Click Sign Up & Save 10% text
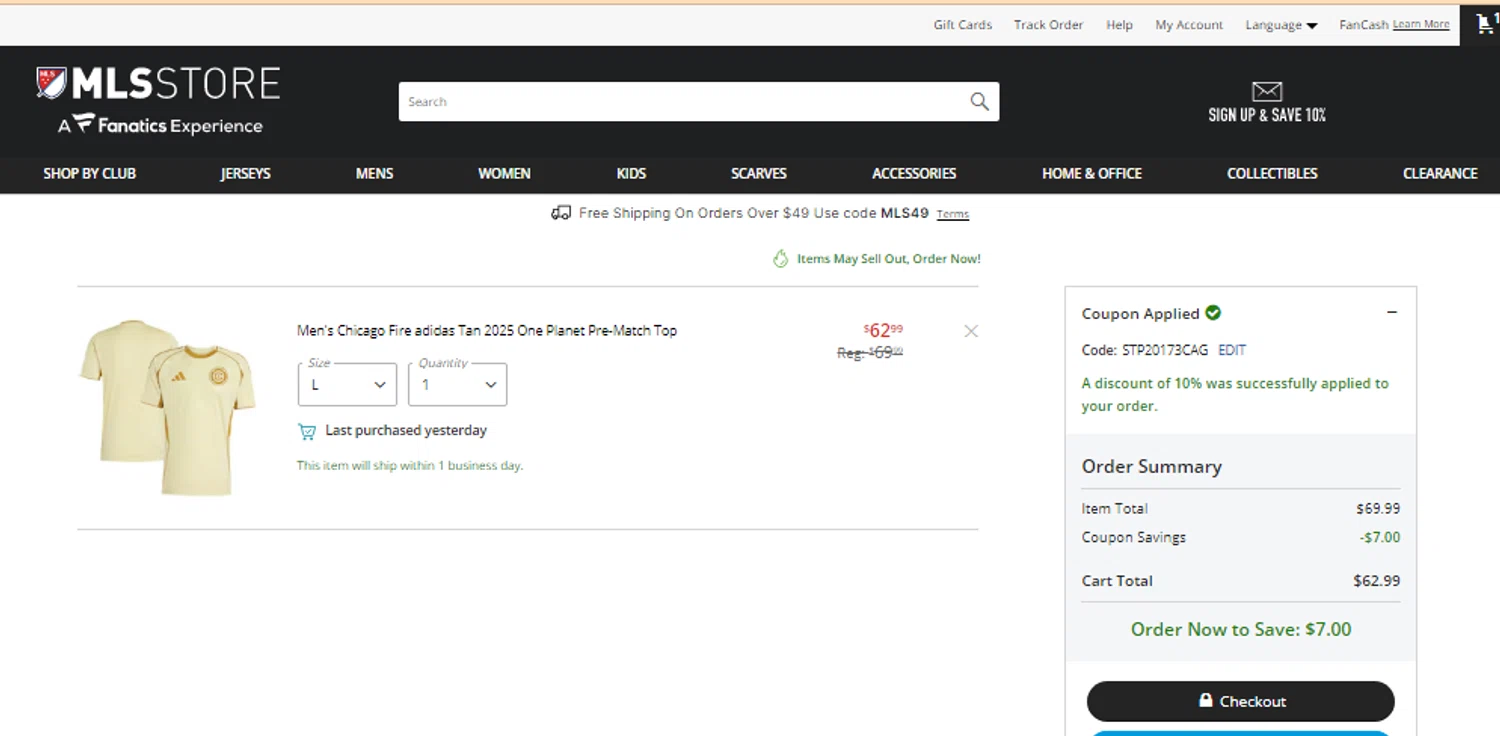1500x736 pixels. (1267, 115)
